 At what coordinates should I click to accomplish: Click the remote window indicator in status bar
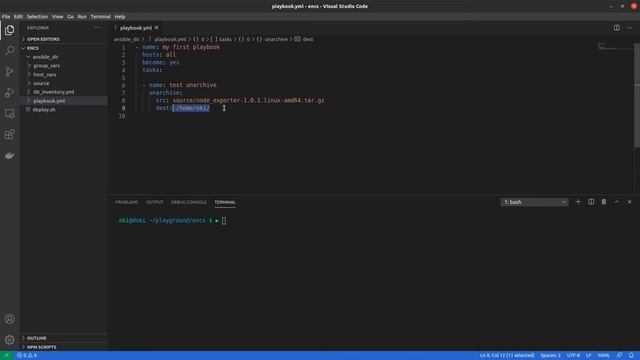(x=7, y=356)
